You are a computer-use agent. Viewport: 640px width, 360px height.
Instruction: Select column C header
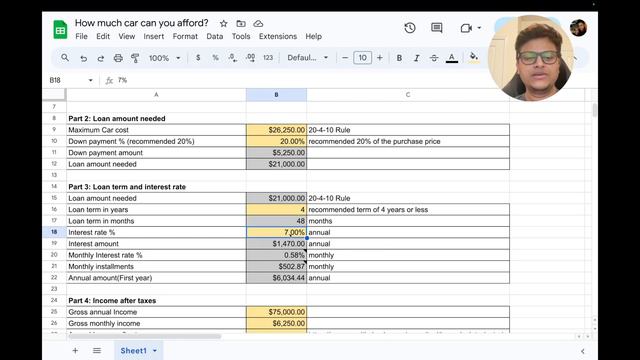pos(408,95)
